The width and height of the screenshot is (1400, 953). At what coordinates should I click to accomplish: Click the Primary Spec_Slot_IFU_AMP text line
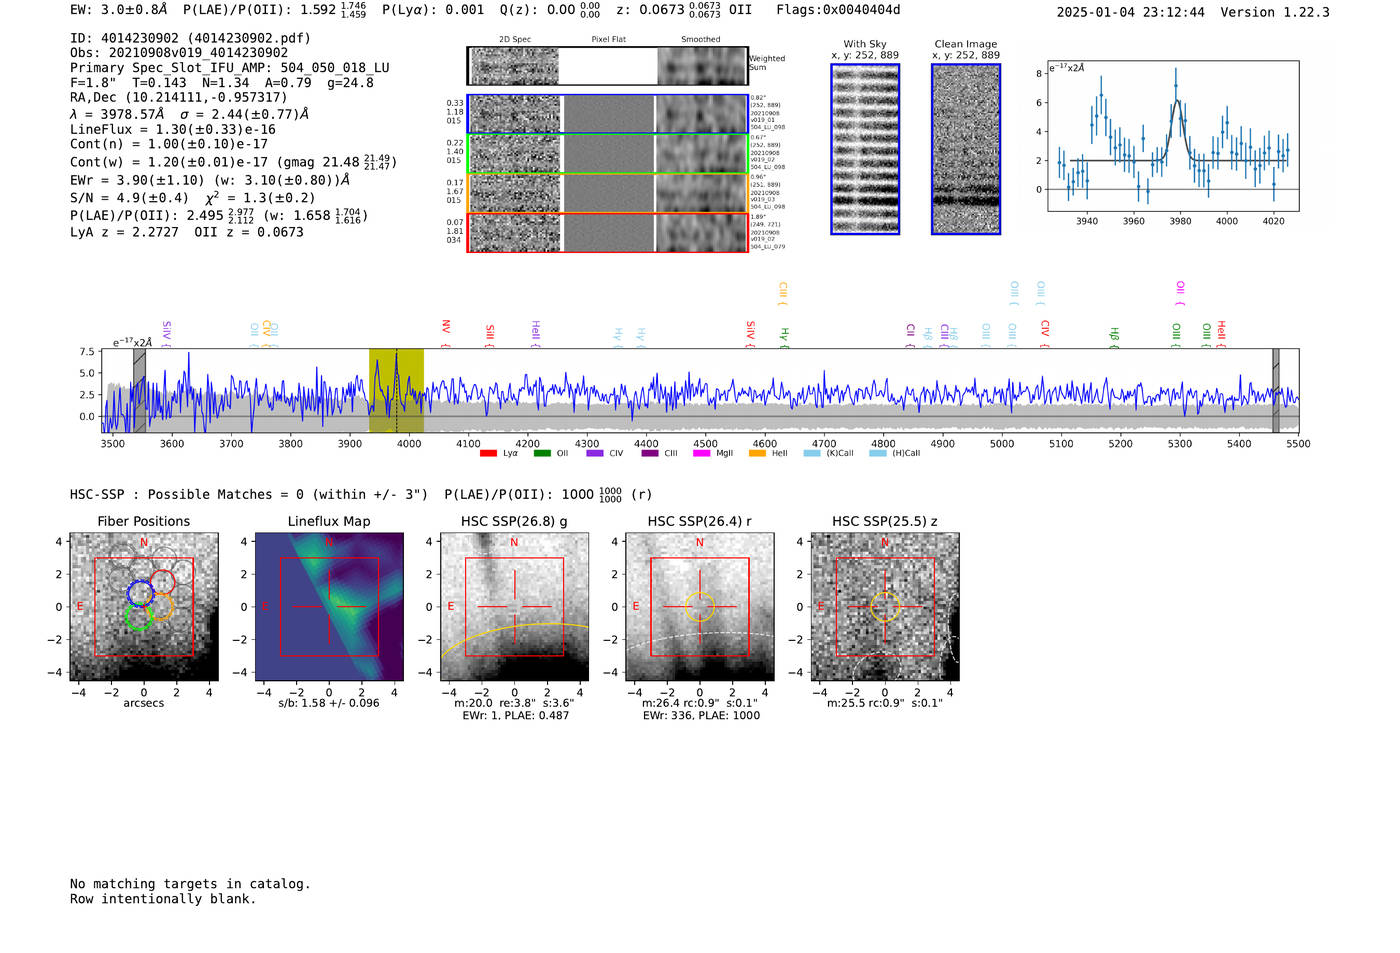click(230, 68)
